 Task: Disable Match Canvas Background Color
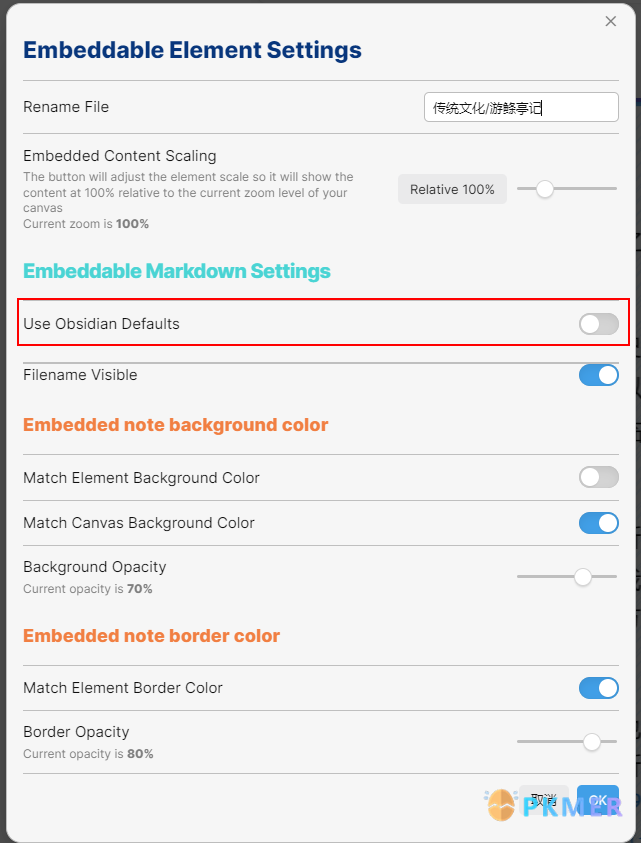(x=599, y=523)
